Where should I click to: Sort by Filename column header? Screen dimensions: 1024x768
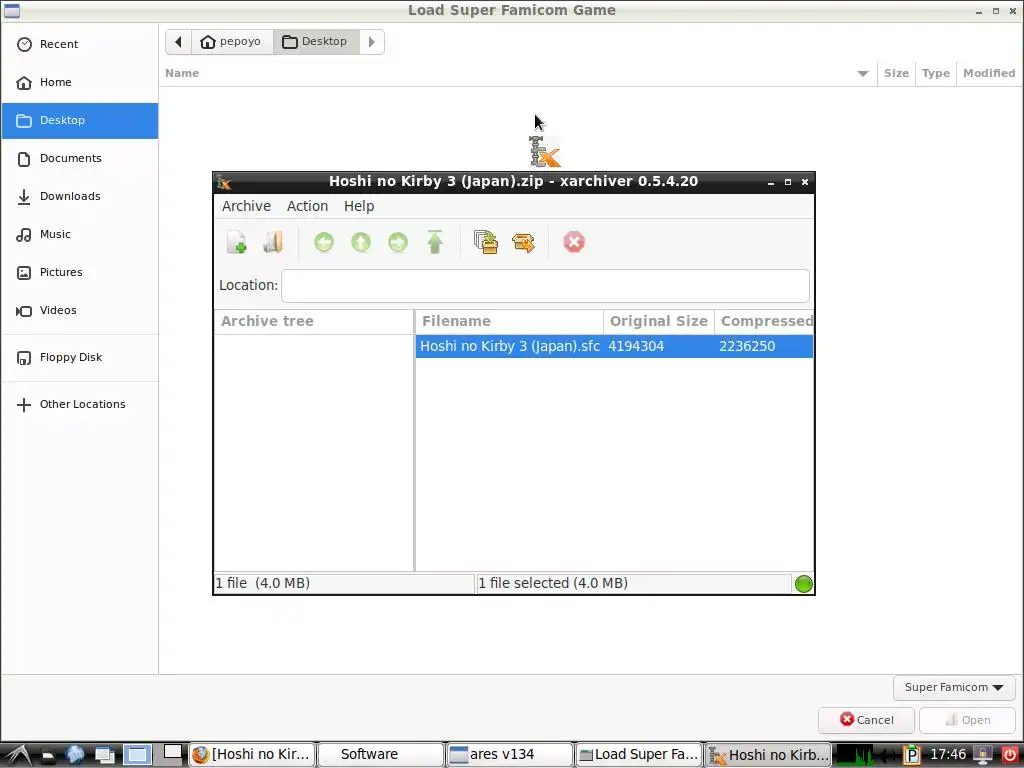click(509, 321)
